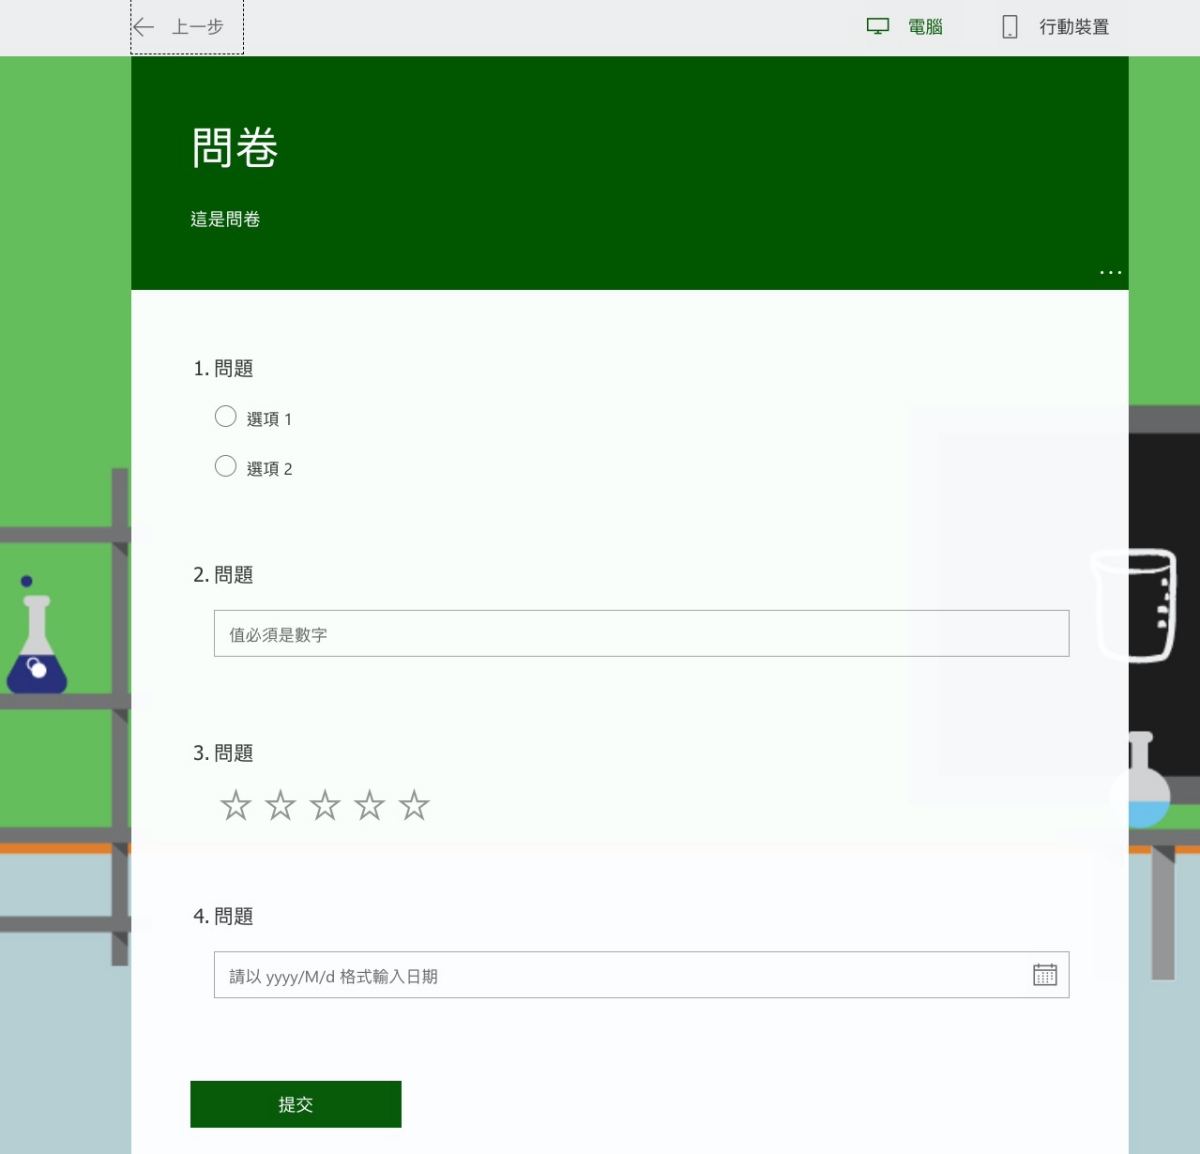Open the three-dot more options menu
1200x1154 pixels.
[x=1110, y=272]
